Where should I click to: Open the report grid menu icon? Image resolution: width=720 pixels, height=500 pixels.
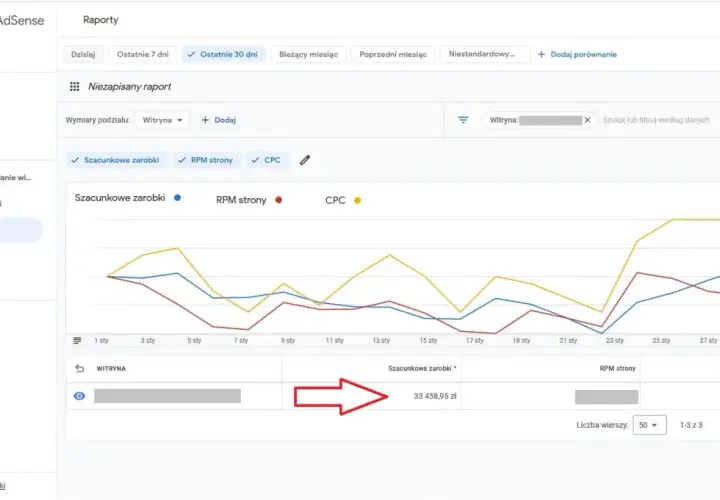tap(74, 86)
